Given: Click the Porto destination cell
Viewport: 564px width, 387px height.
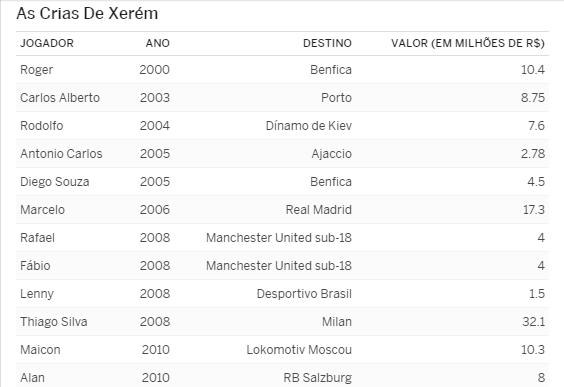Looking at the screenshot, I should tap(336, 97).
